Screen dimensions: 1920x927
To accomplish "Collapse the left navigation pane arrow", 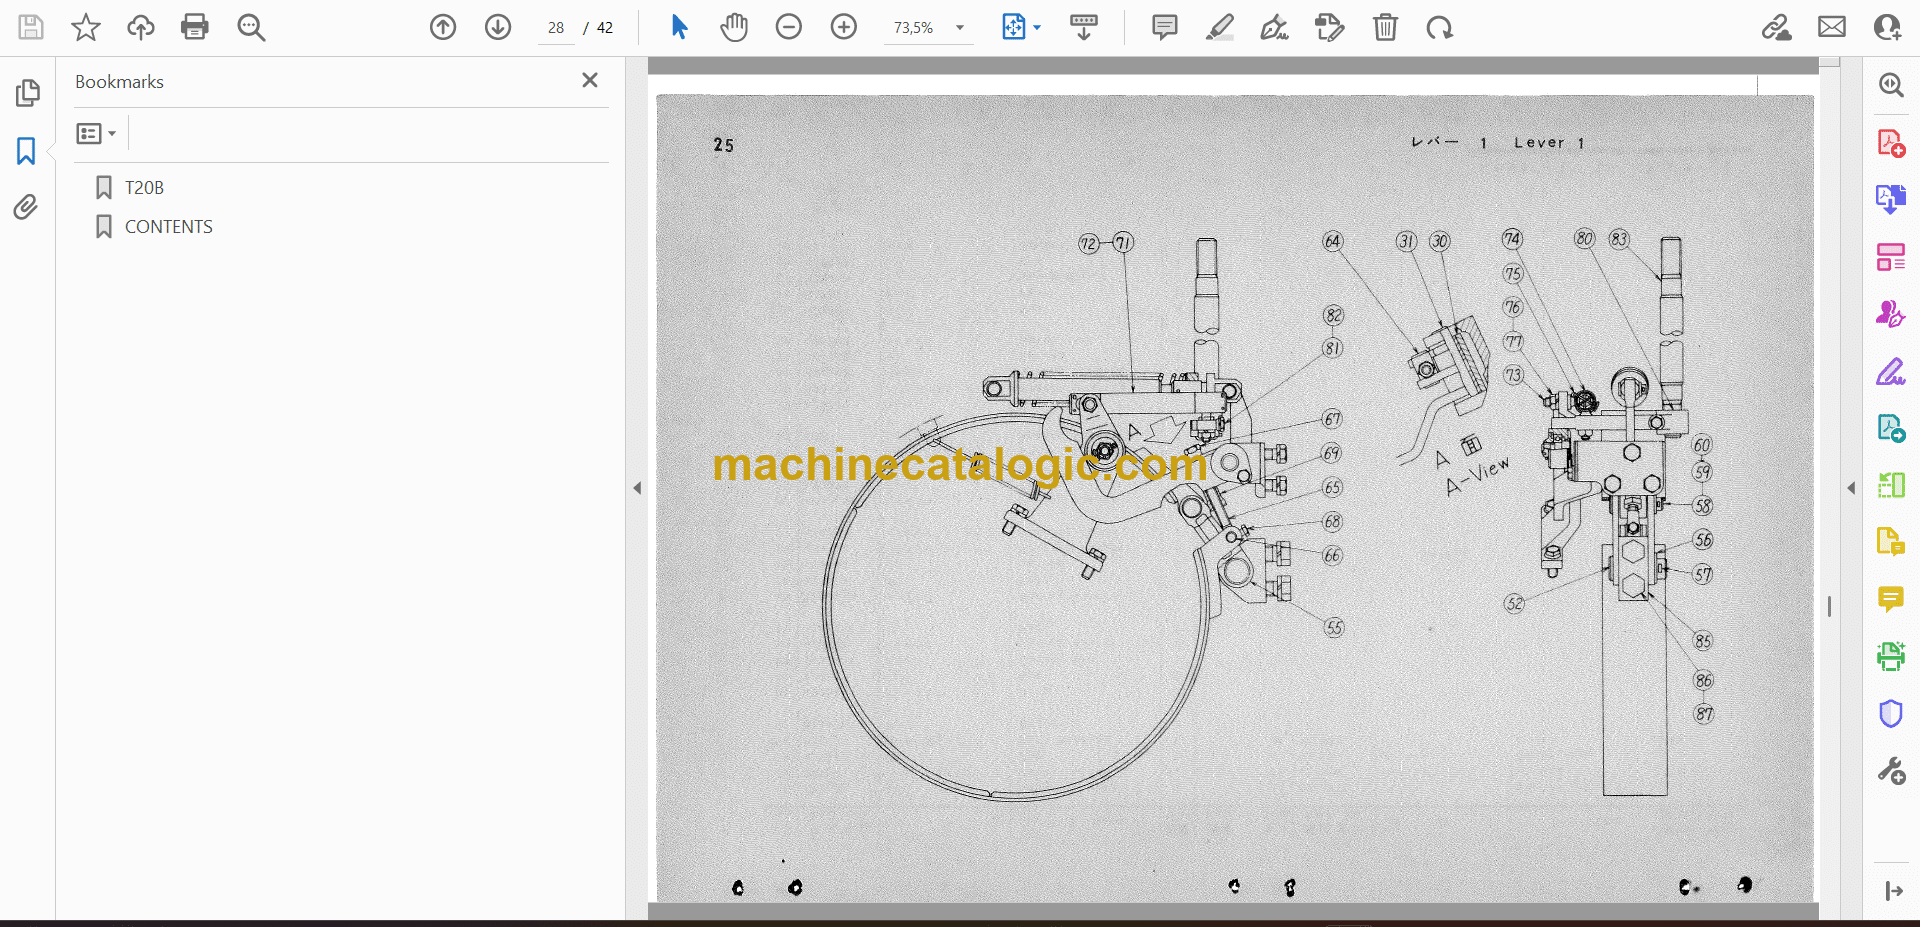I will pos(637,488).
